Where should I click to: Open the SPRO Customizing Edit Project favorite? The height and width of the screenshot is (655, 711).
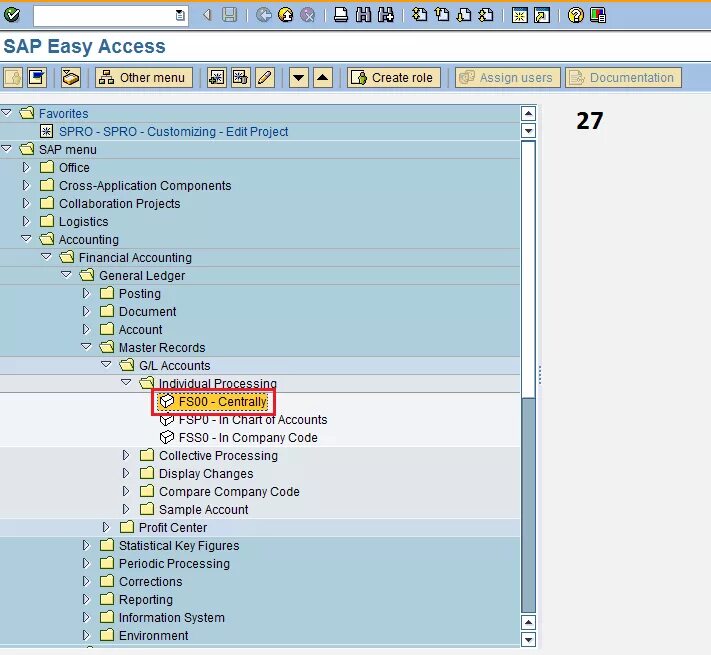[x=173, y=131]
